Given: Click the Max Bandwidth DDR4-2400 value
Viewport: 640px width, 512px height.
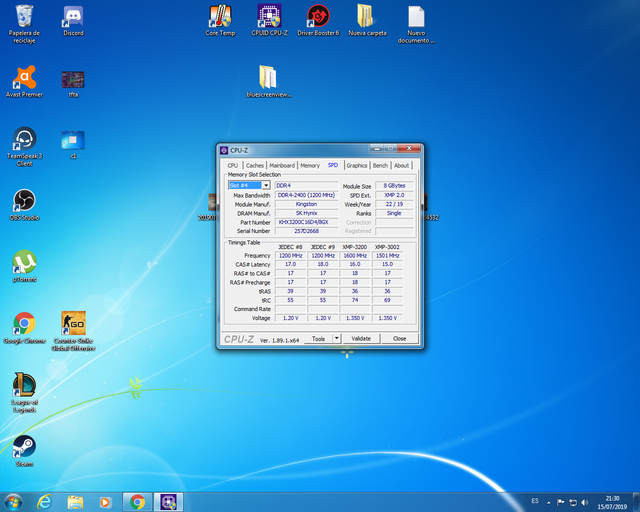Looking at the screenshot, I should [x=307, y=195].
